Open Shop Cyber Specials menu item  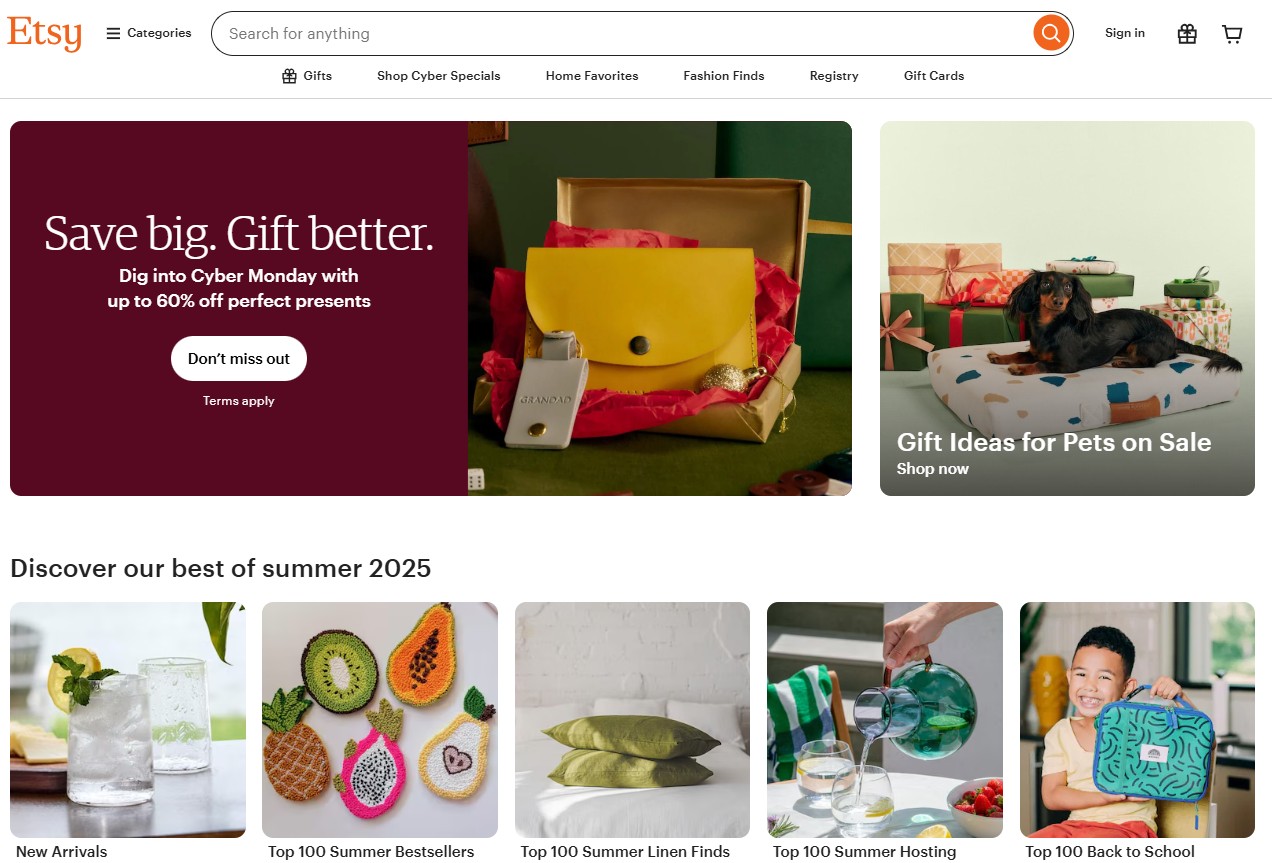pyautogui.click(x=438, y=76)
